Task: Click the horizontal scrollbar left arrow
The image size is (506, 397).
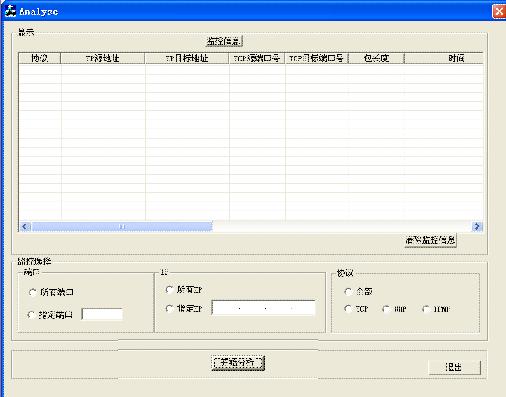Action: [x=25, y=227]
